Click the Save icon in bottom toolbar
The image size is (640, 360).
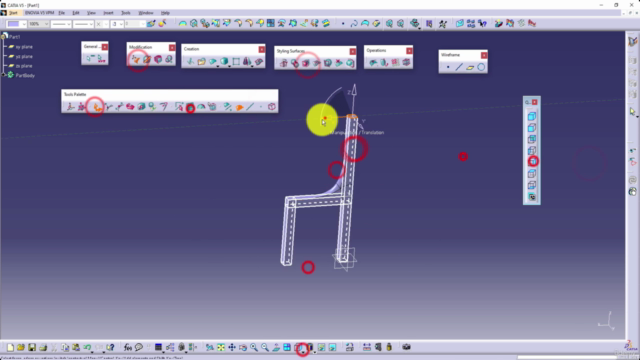click(x=32, y=347)
